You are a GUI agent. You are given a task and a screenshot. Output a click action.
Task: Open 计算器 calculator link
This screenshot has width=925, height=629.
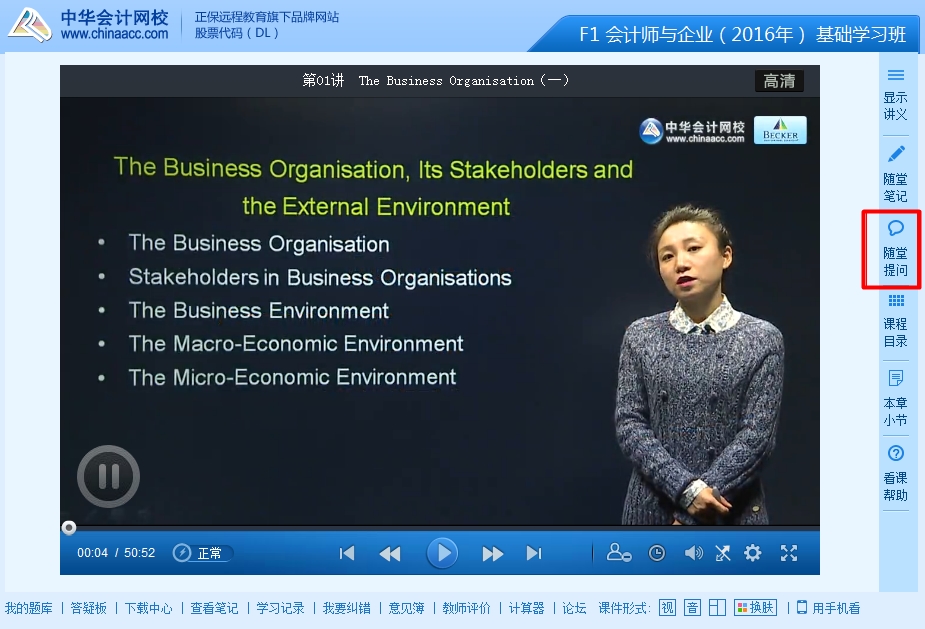point(526,608)
